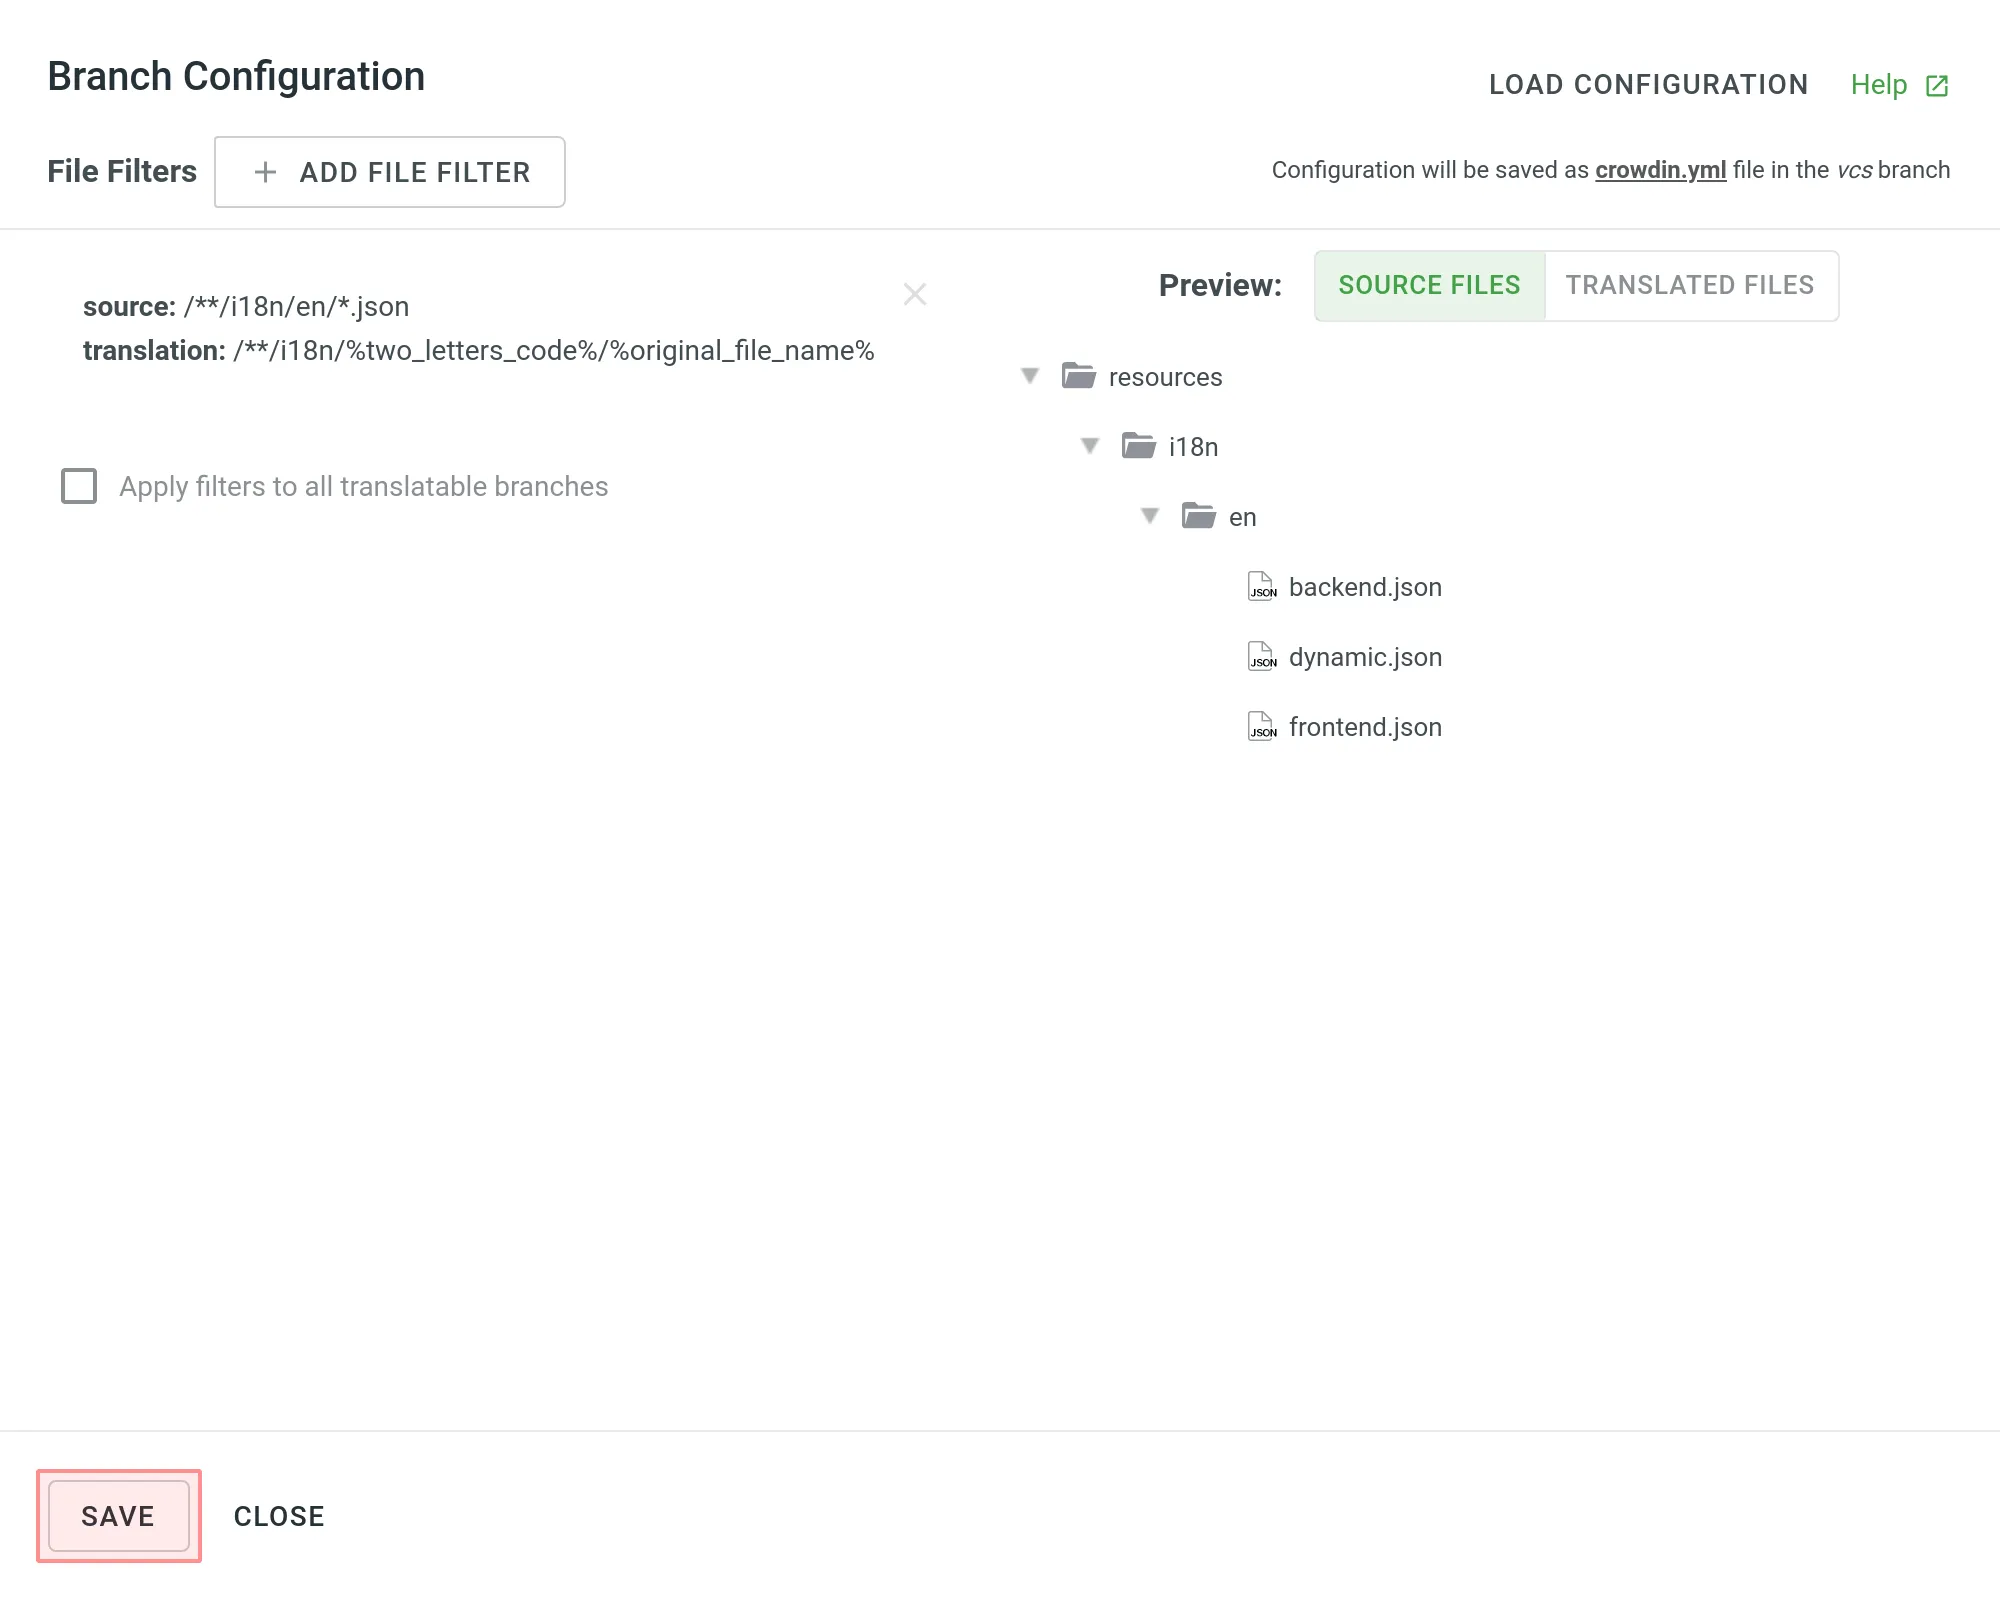This screenshot has height=1600, width=2000.
Task: Switch to SOURCE FILES preview tab
Action: pos(1429,284)
